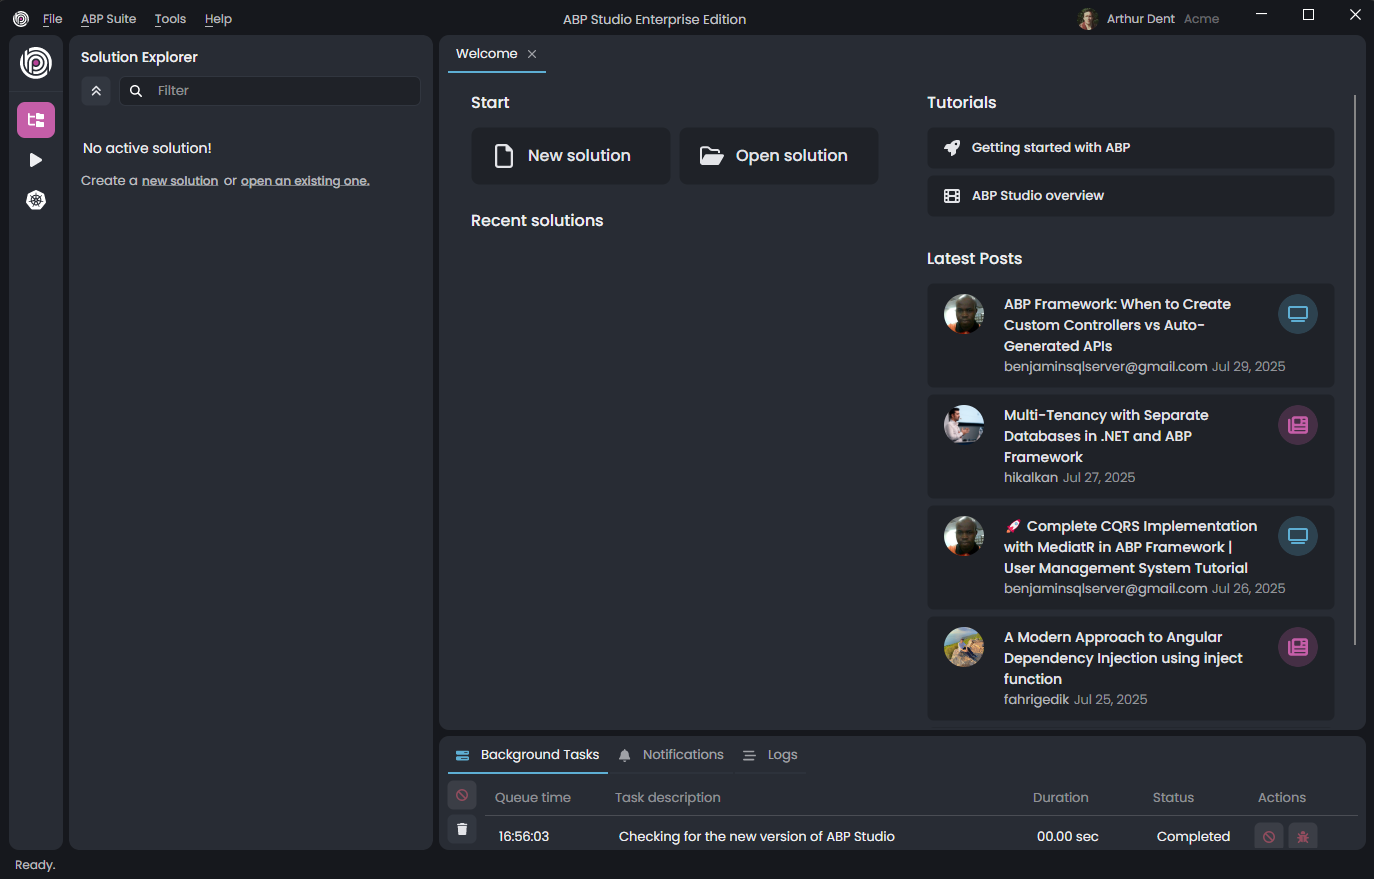Click the New solution button
Screen dimensions: 1374x879
571,156
